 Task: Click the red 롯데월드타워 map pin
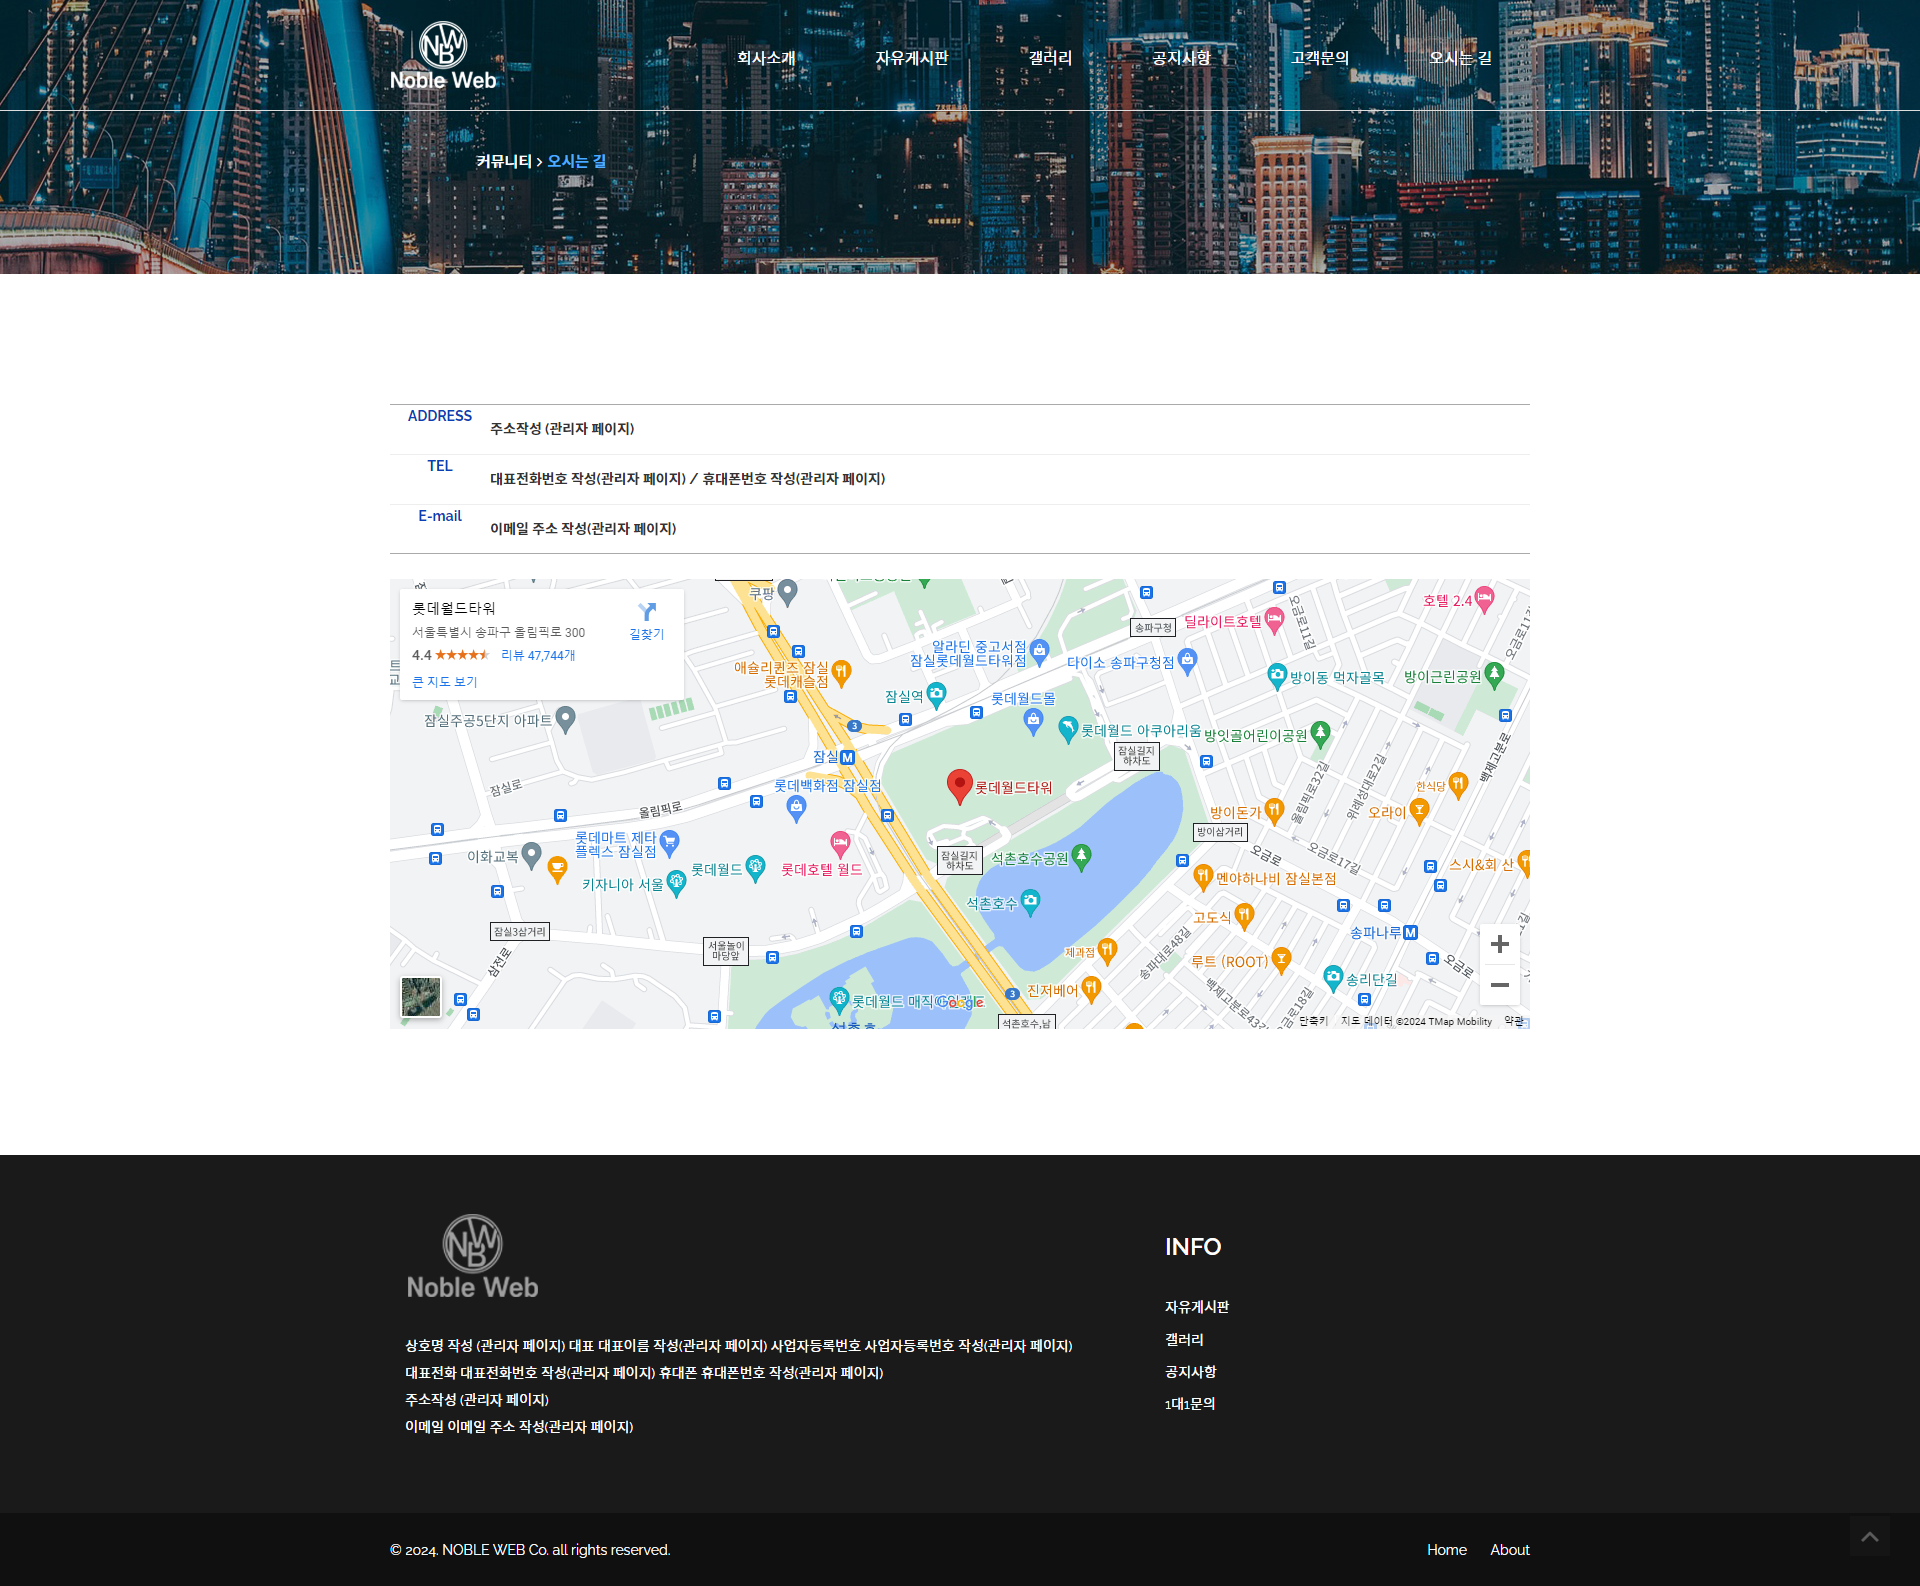(959, 785)
